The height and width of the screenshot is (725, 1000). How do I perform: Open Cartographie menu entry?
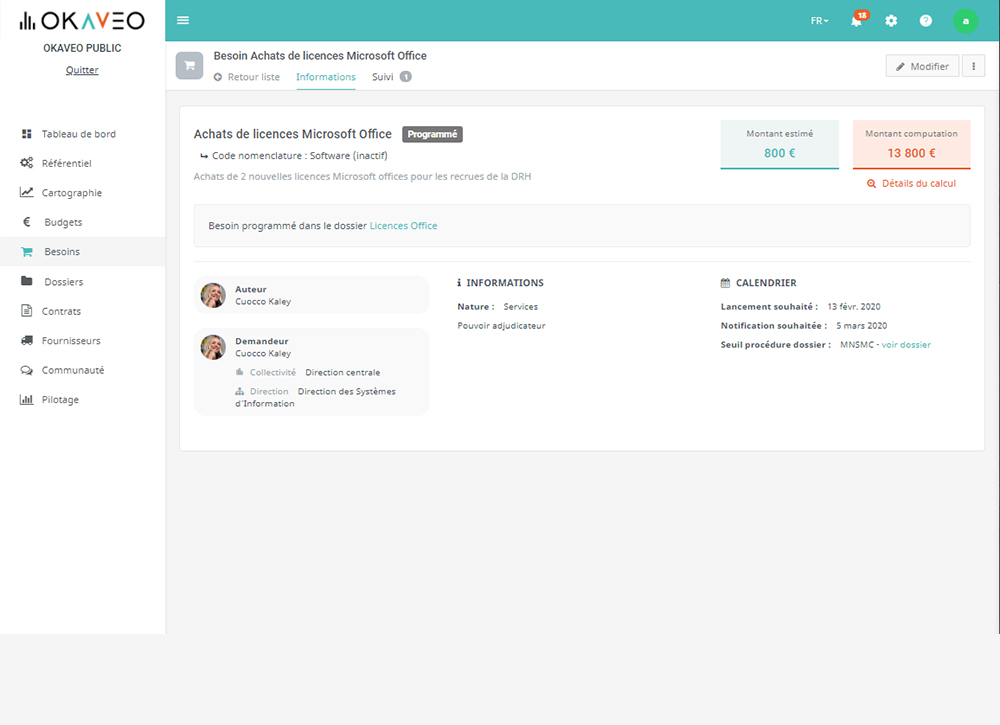coord(82,193)
